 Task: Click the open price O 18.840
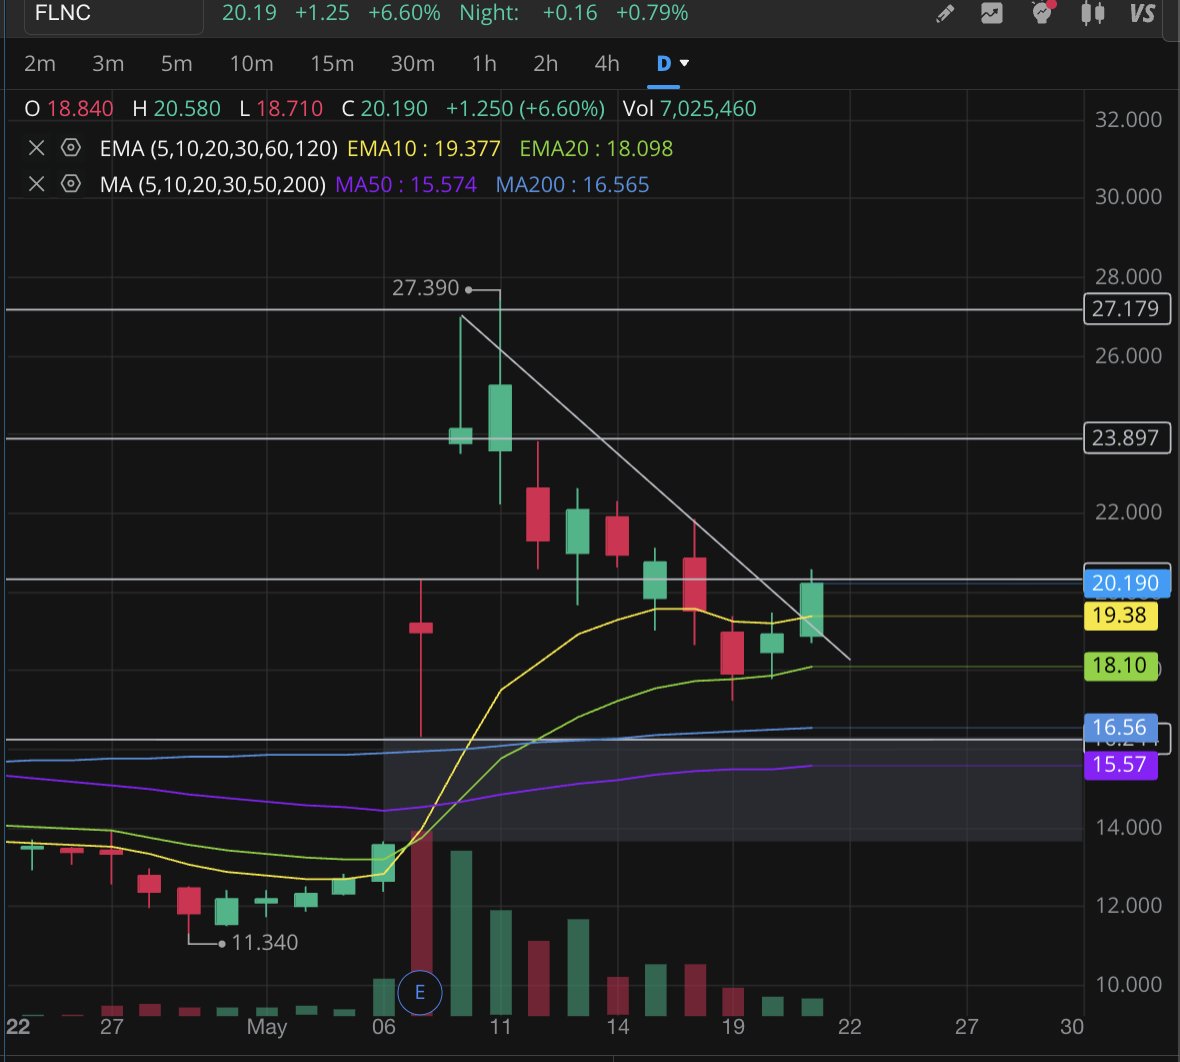68,109
